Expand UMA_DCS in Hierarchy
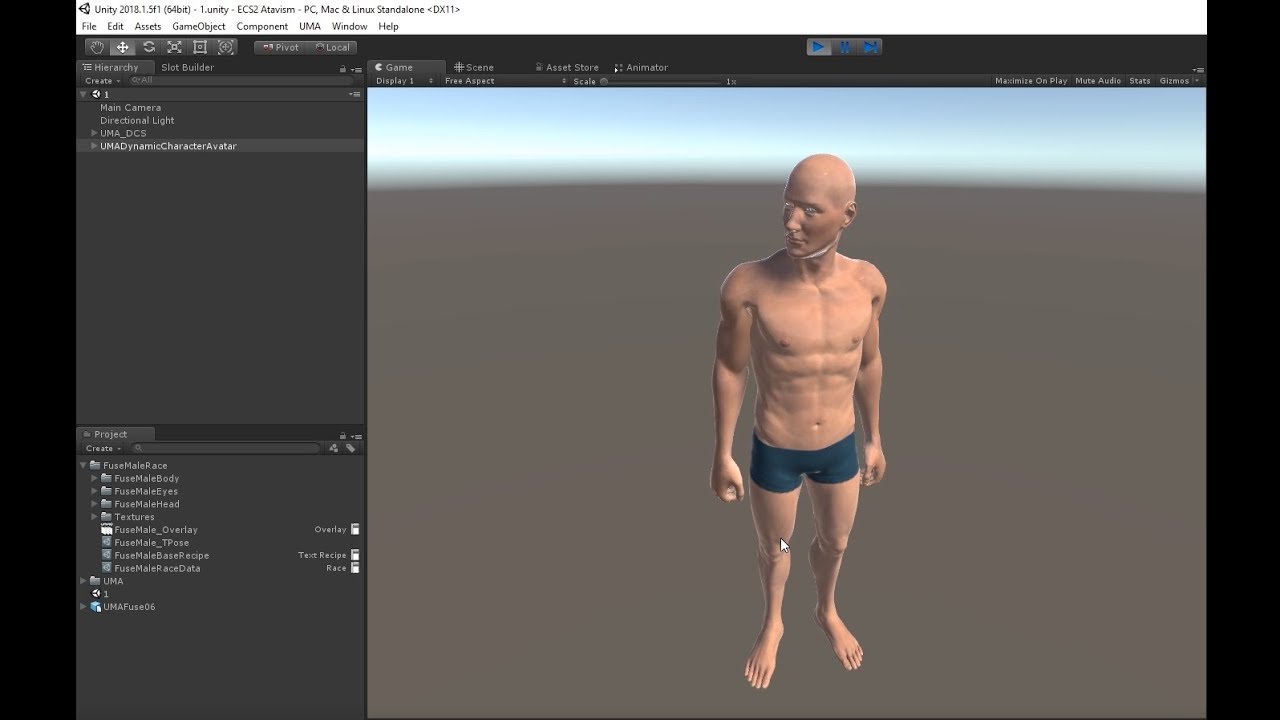The width and height of the screenshot is (1280, 720). 94,133
